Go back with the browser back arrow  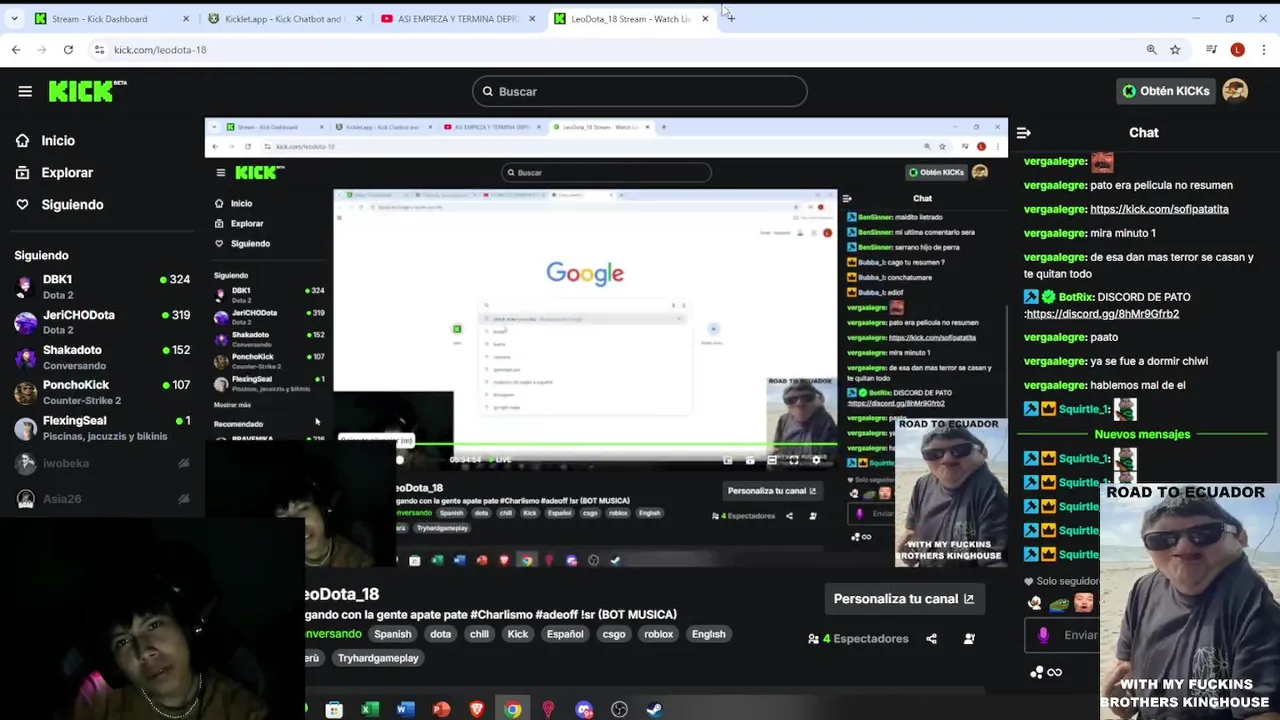[16, 49]
